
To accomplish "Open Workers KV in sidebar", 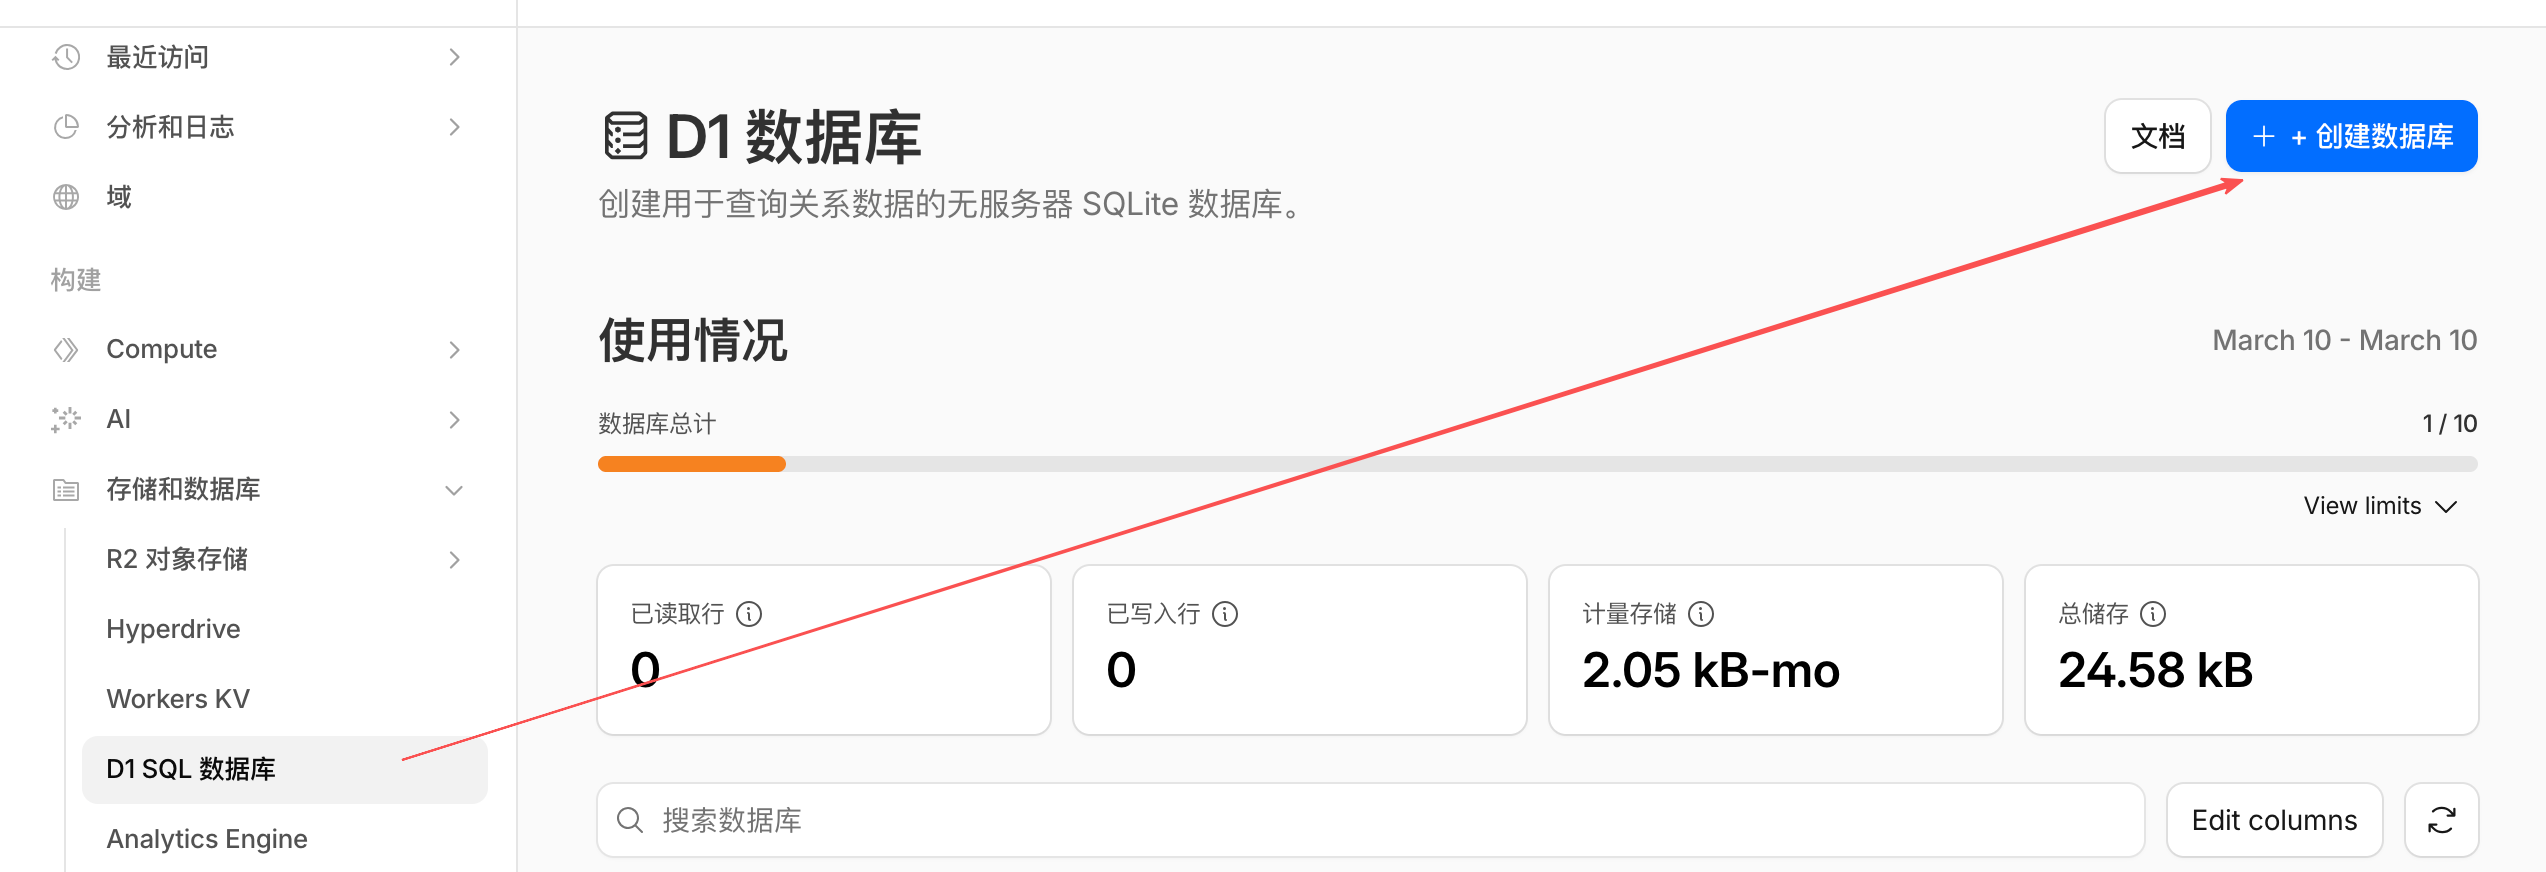I will tap(178, 699).
